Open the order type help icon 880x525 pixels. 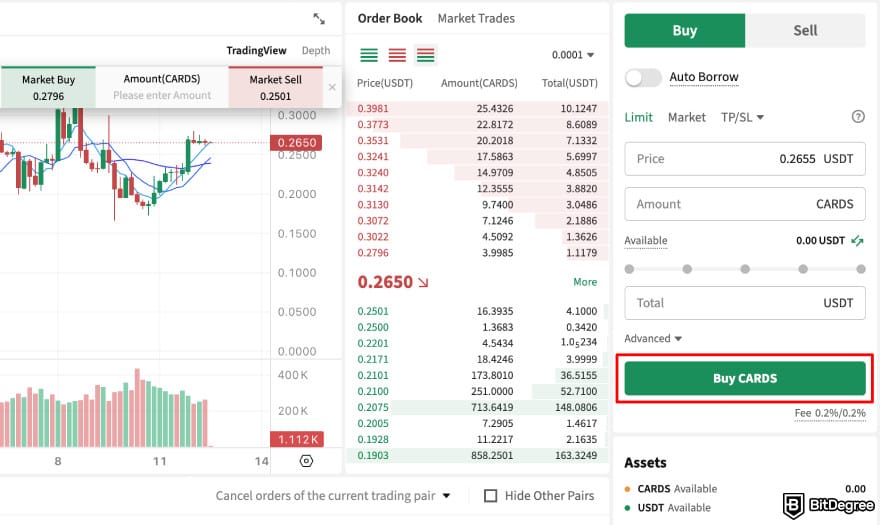click(x=858, y=117)
